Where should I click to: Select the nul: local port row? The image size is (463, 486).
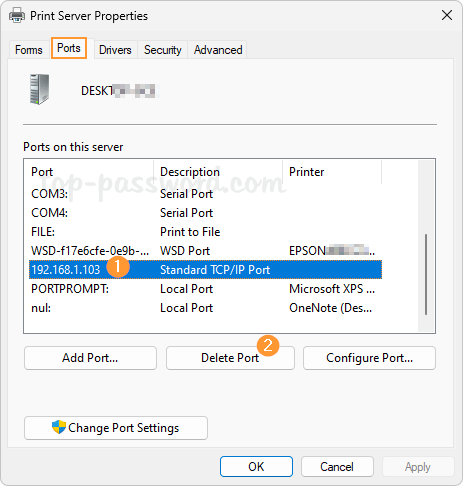coord(205,308)
